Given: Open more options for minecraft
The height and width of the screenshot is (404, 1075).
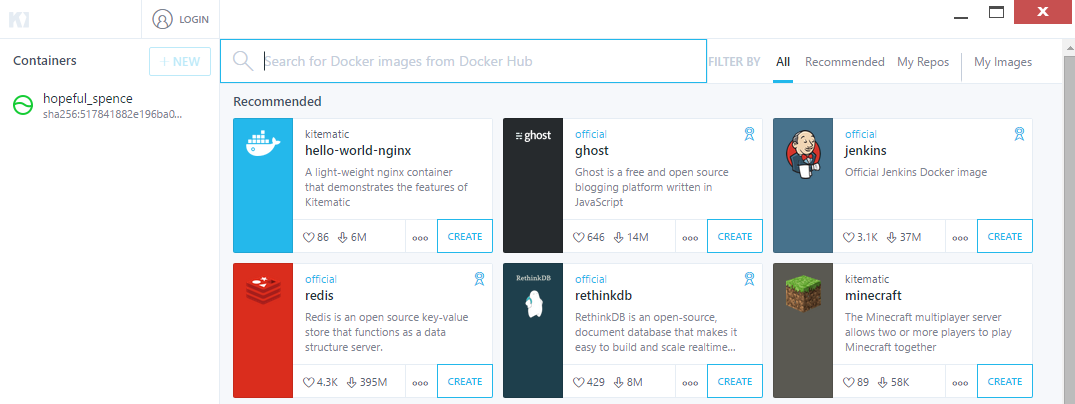Looking at the screenshot, I should click(961, 382).
